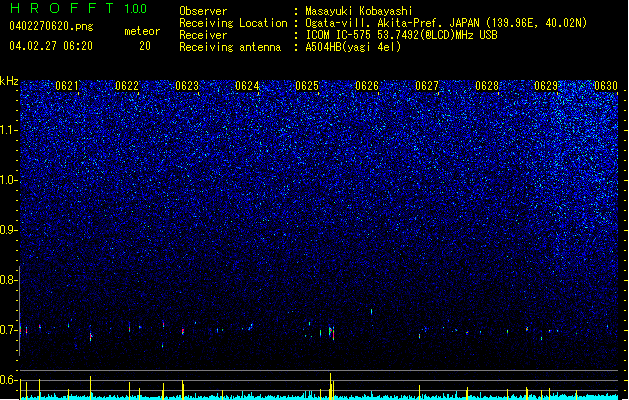Click the 0623 time marker
Image resolution: width=629 pixels, height=400 pixels.
(187, 86)
